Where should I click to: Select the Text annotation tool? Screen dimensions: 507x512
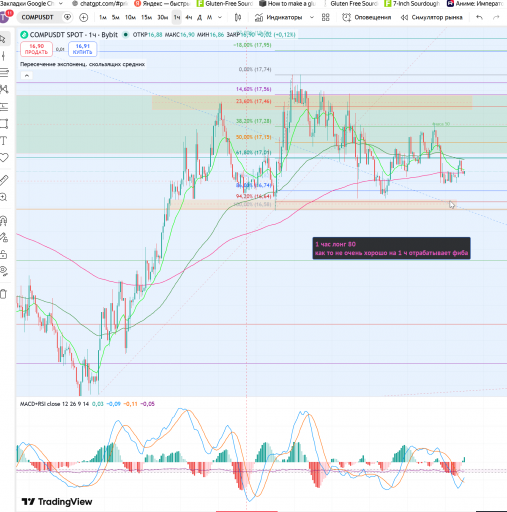point(4,141)
